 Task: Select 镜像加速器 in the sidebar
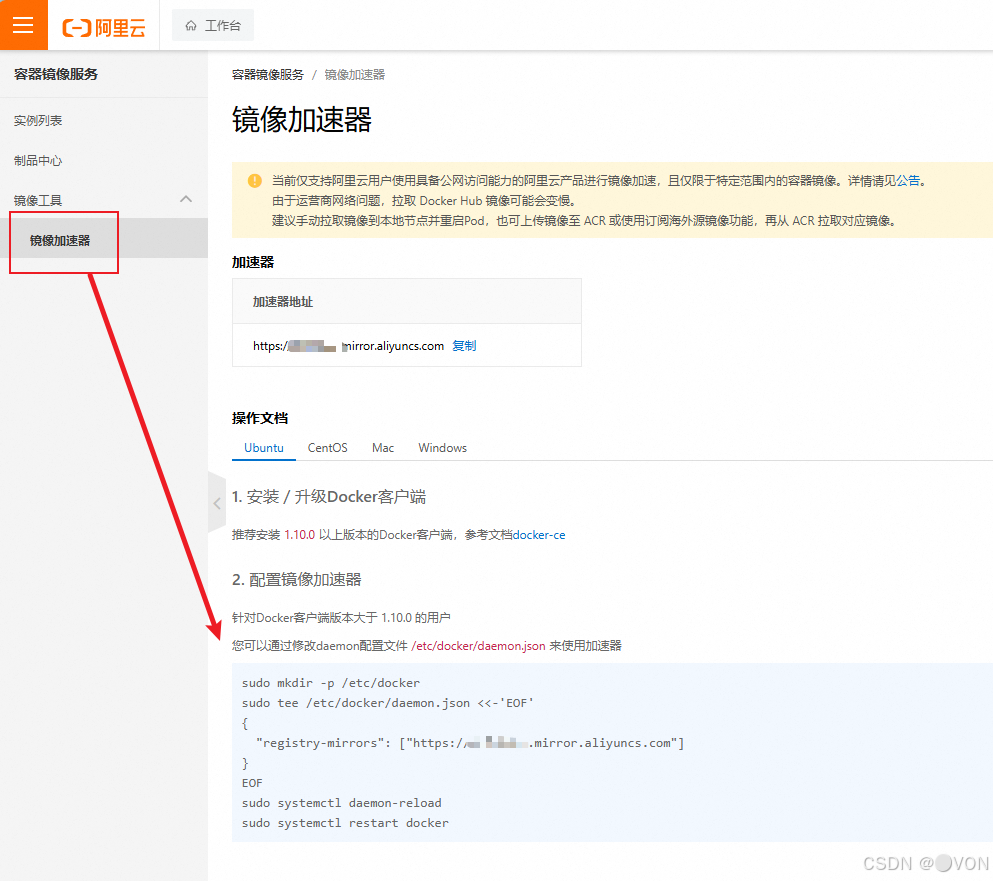pos(60,241)
